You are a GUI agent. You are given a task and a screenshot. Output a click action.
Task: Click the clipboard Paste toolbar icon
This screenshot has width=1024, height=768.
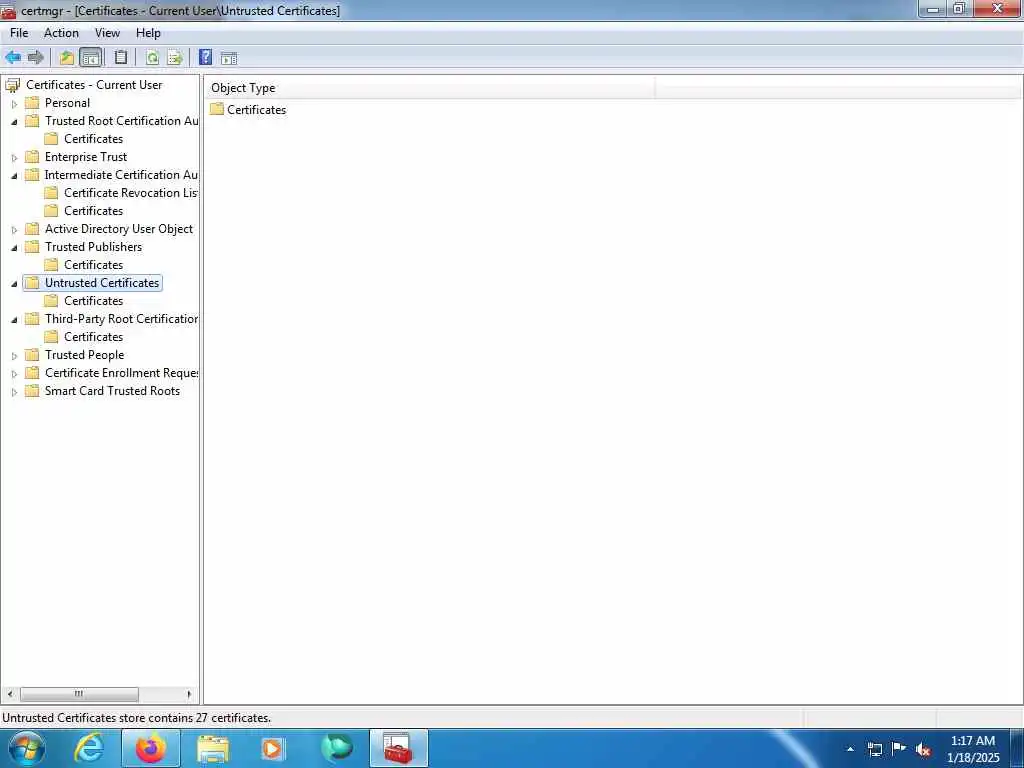121,57
